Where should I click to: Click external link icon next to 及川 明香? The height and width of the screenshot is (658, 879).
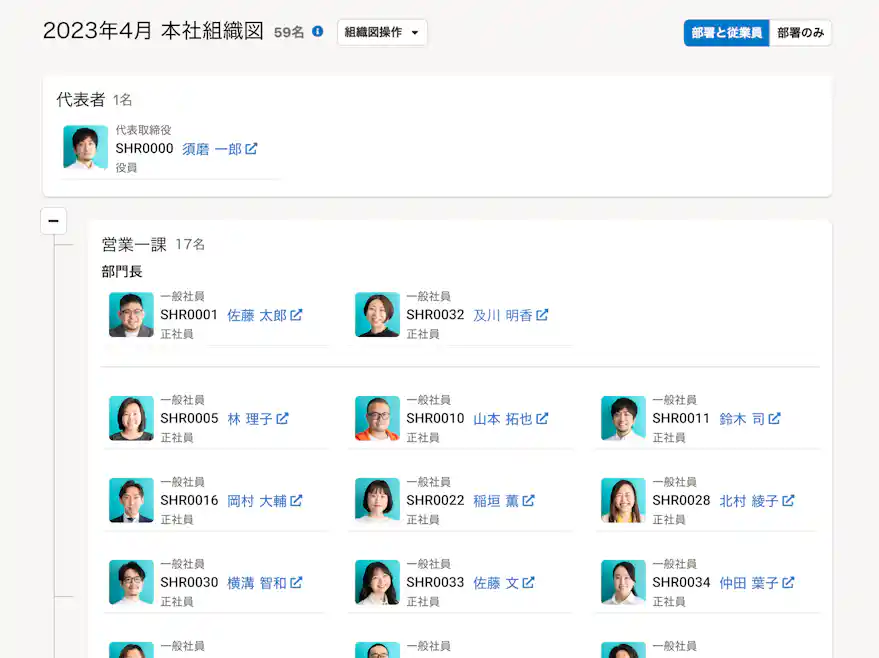[542, 315]
